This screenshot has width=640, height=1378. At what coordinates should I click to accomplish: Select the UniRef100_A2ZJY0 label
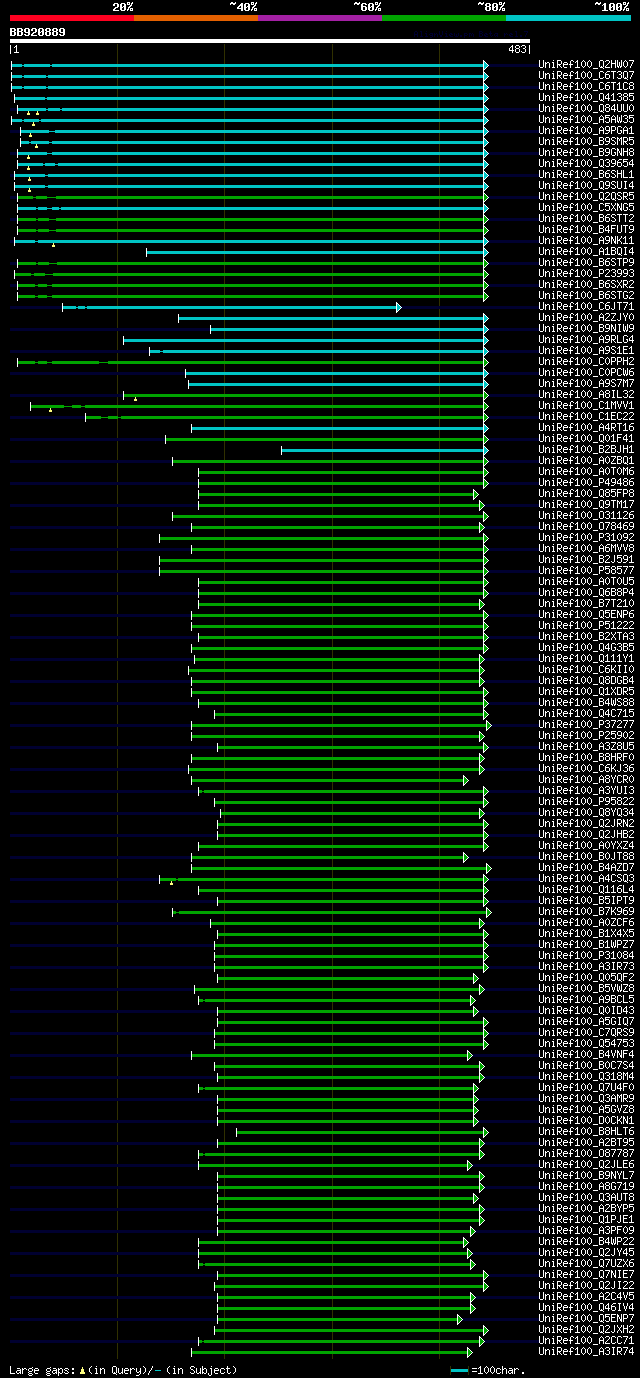pyautogui.click(x=586, y=317)
